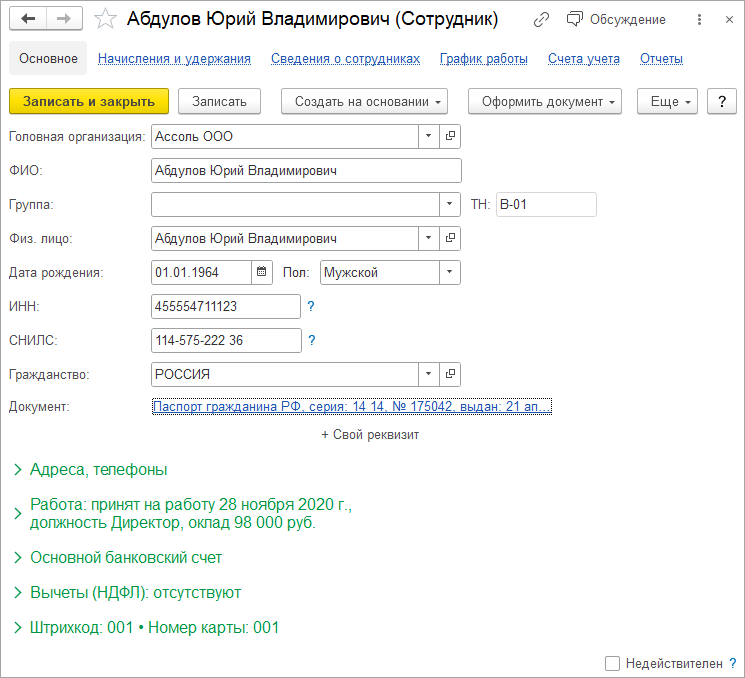Image resolution: width=745 pixels, height=678 pixels.
Task: Add employee card to favorites star
Action: [x=105, y=19]
